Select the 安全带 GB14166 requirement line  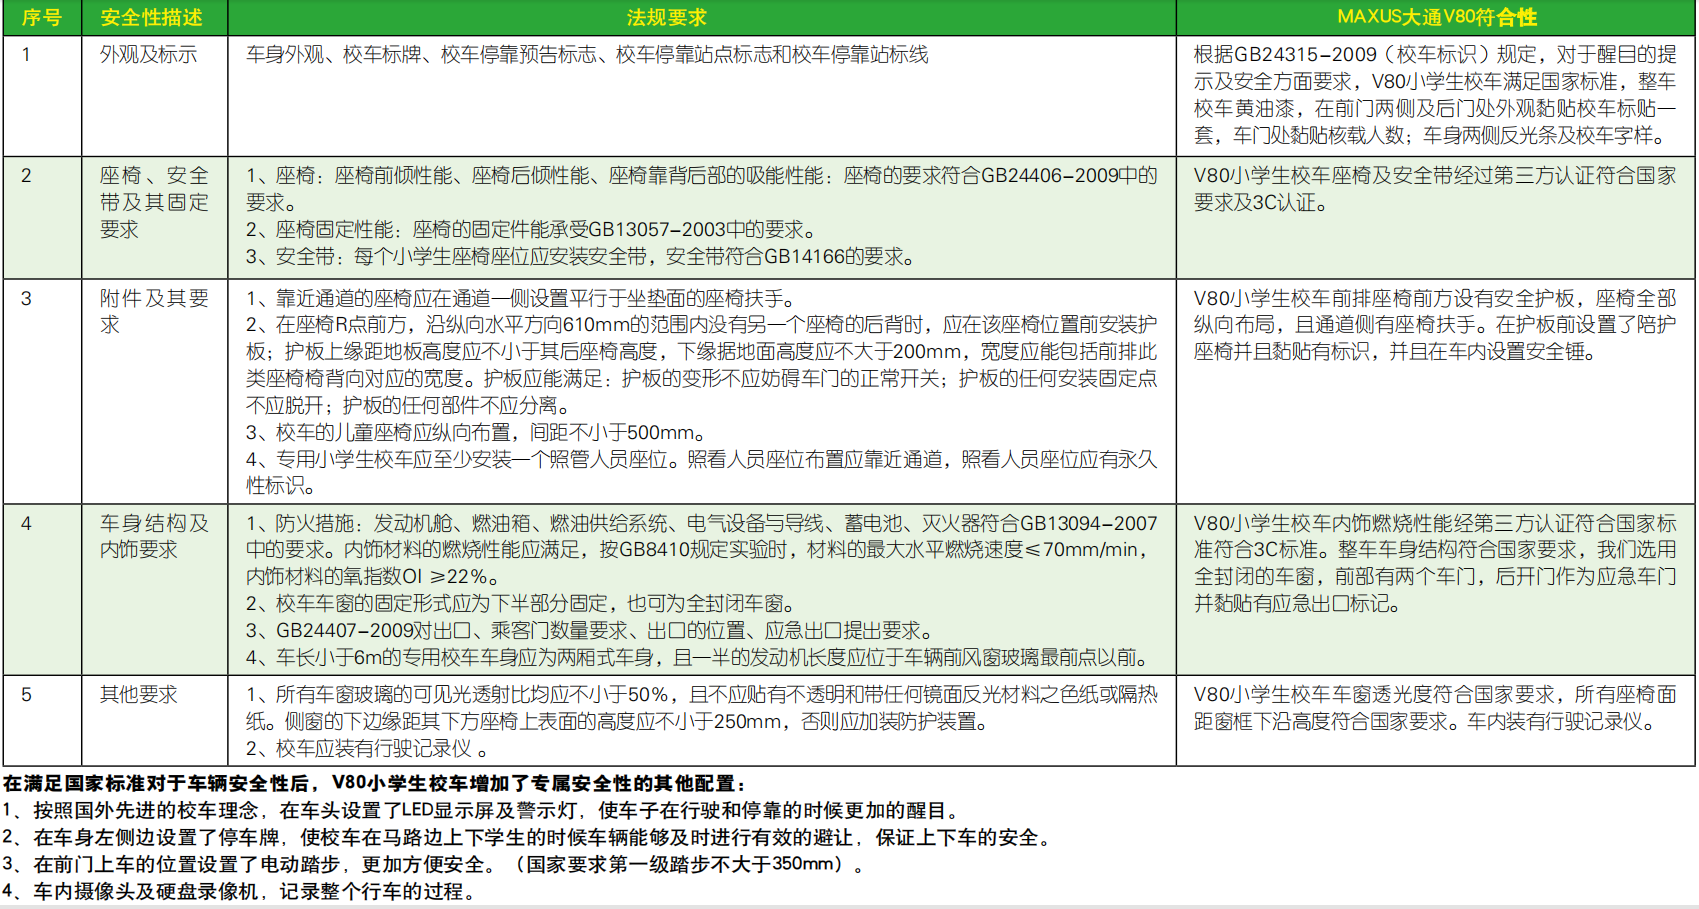[580, 257]
